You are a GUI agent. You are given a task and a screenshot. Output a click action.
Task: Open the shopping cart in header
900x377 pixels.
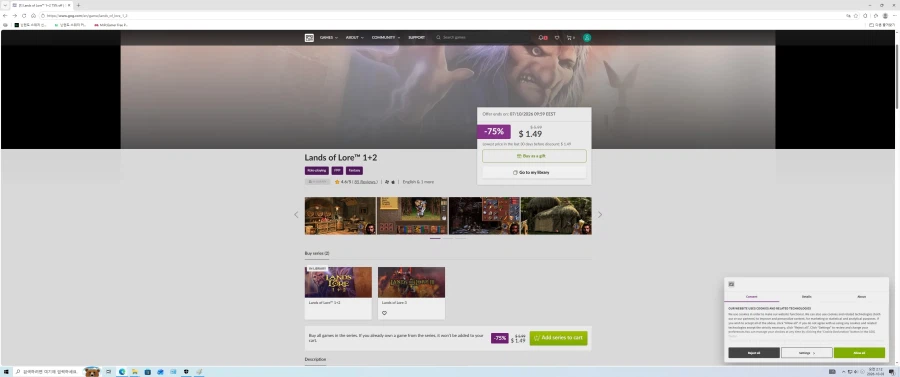click(x=569, y=38)
